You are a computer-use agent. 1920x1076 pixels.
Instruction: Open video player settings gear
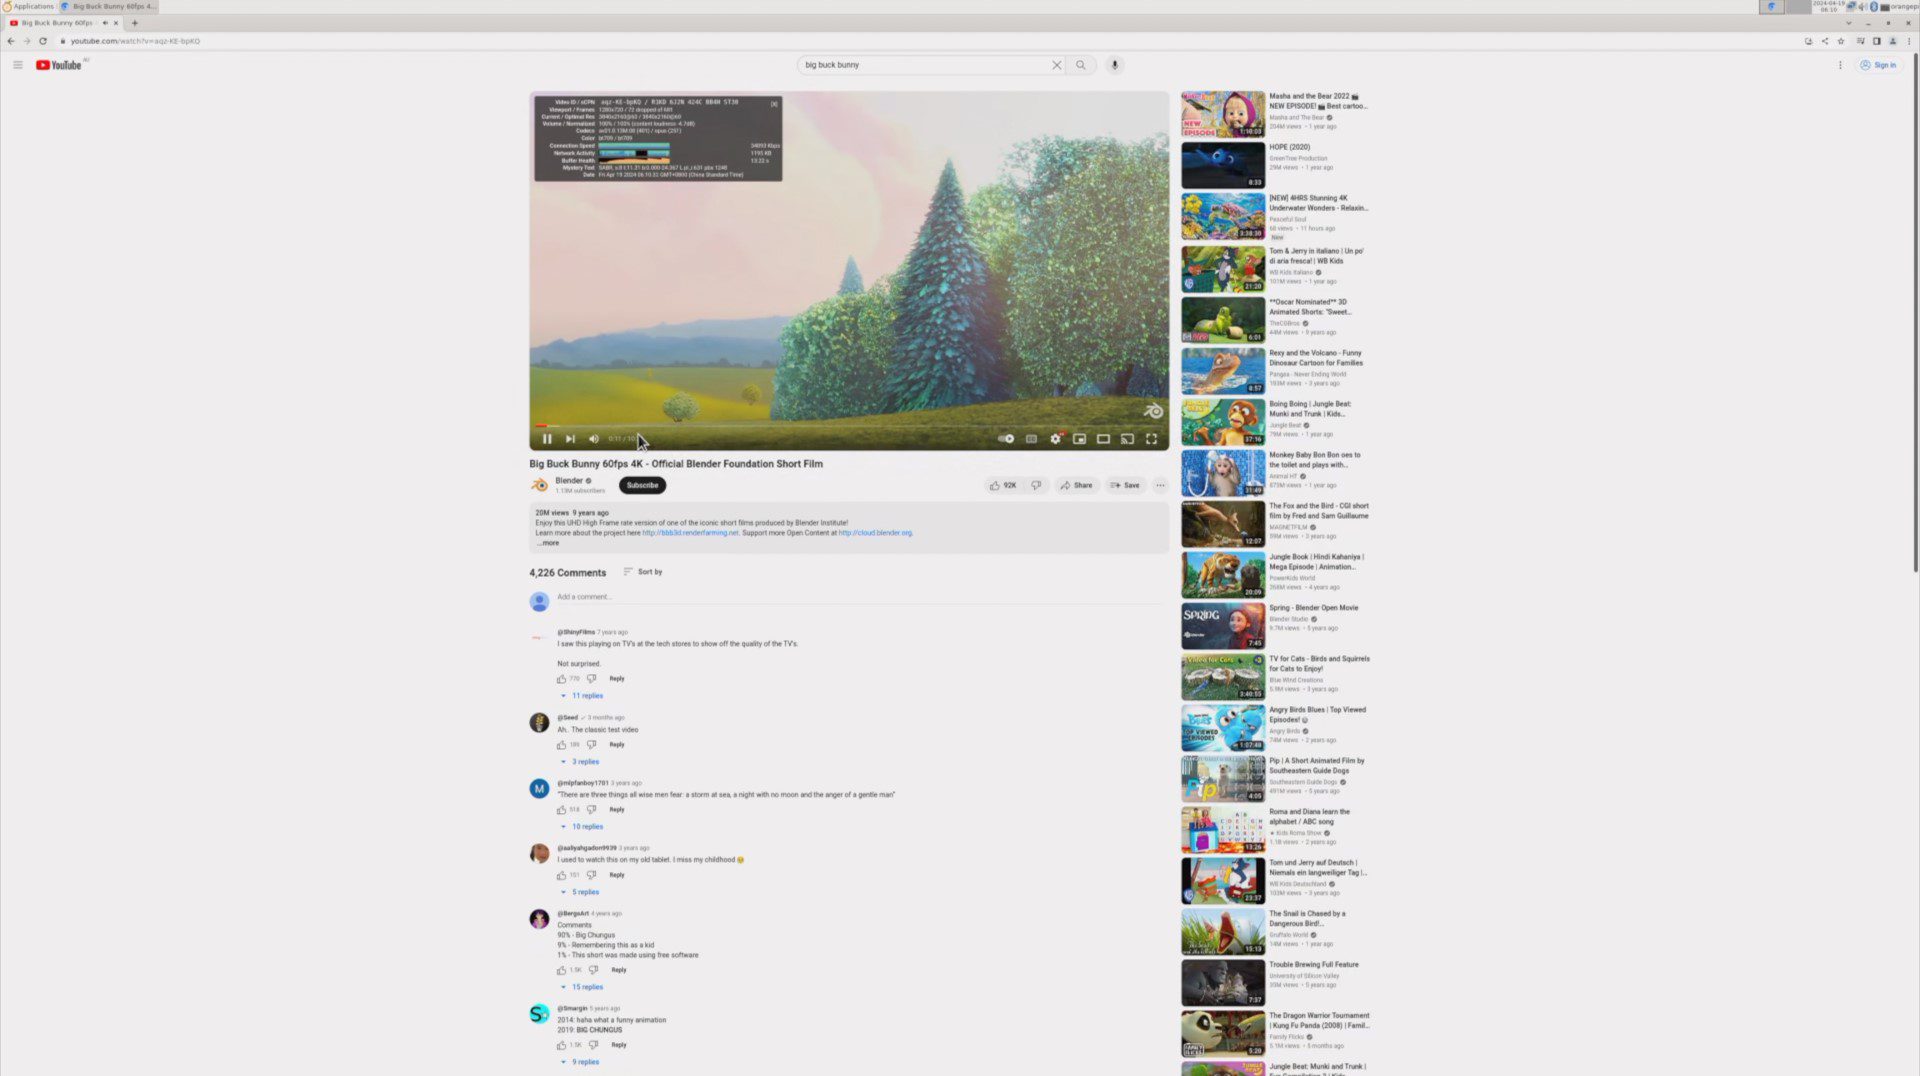point(1055,439)
